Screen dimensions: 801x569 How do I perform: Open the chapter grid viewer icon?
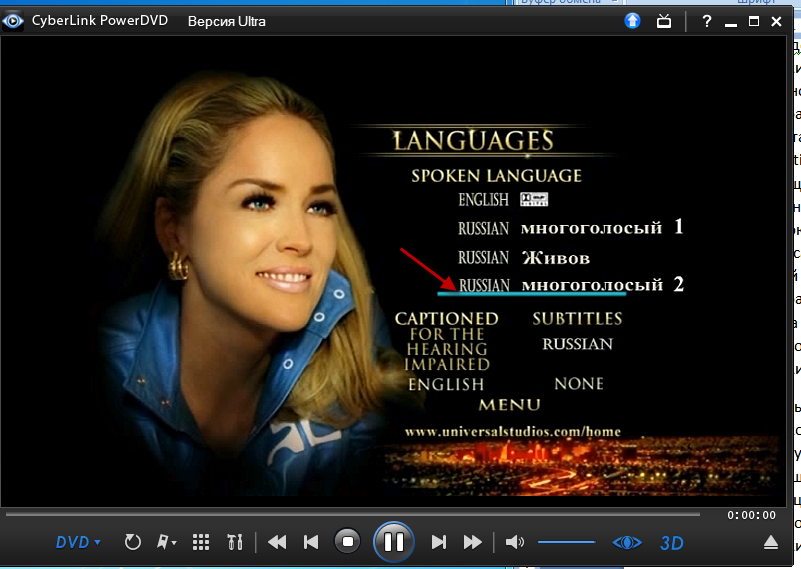(x=201, y=542)
